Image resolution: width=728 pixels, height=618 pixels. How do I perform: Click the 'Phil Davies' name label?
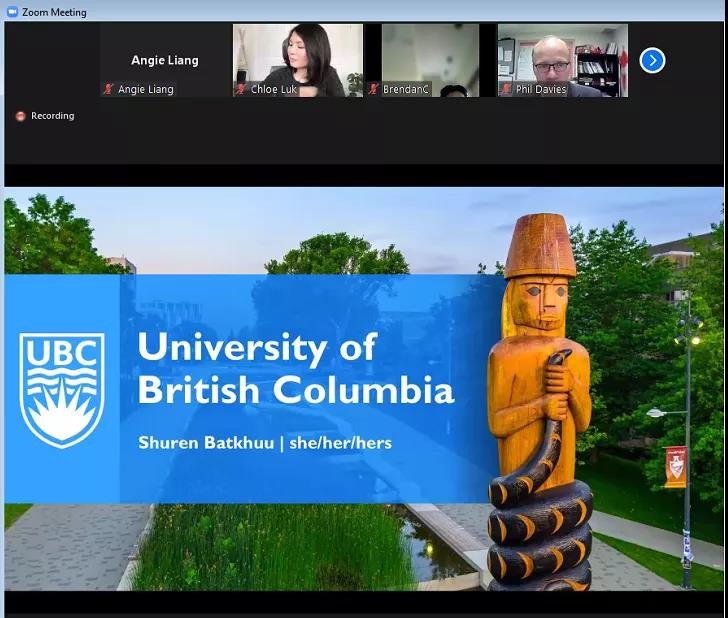tap(541, 89)
